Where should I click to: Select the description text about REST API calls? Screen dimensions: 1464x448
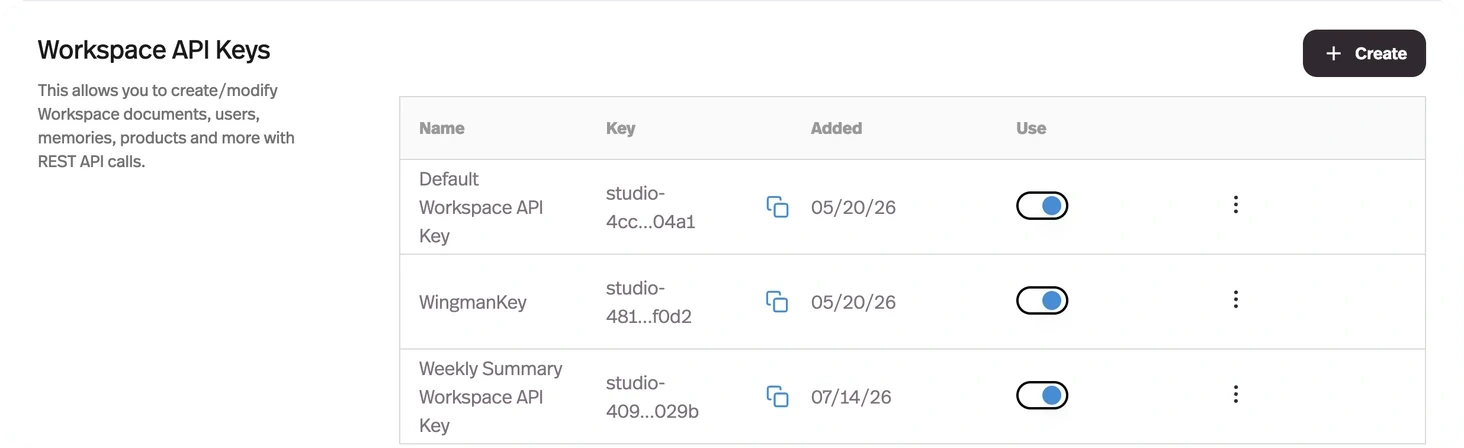click(166, 125)
